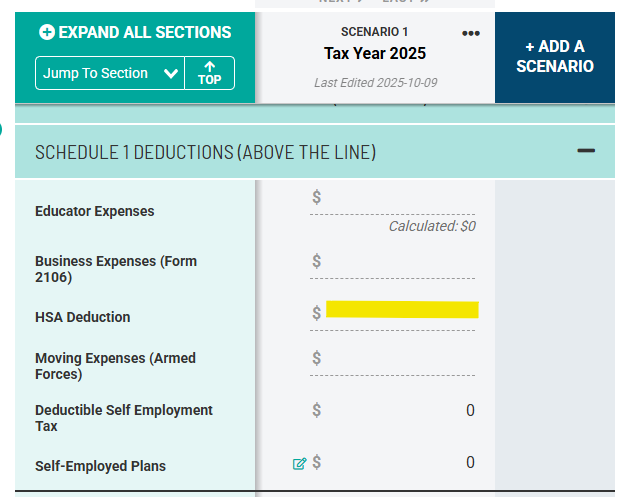Click the Self-Employed Plans edit icon
This screenshot has width=621, height=497.
tap(299, 463)
